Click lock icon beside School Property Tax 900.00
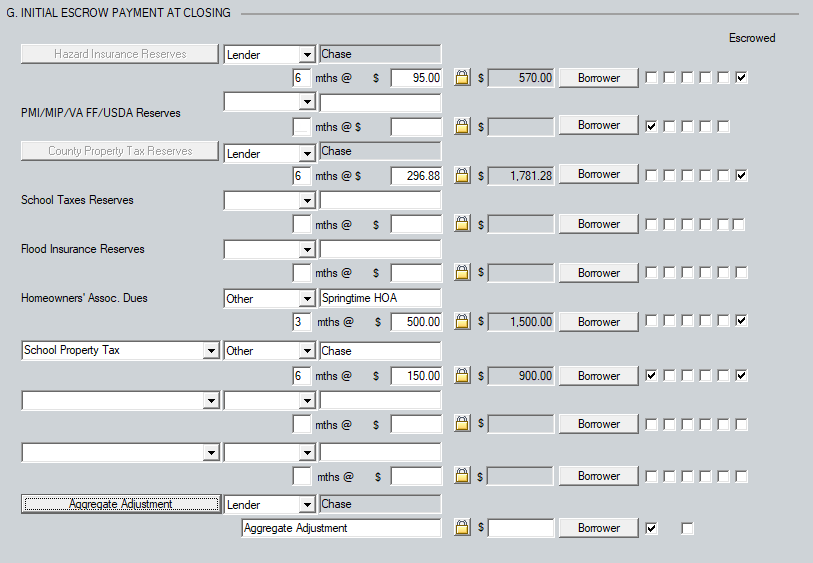 pos(462,376)
